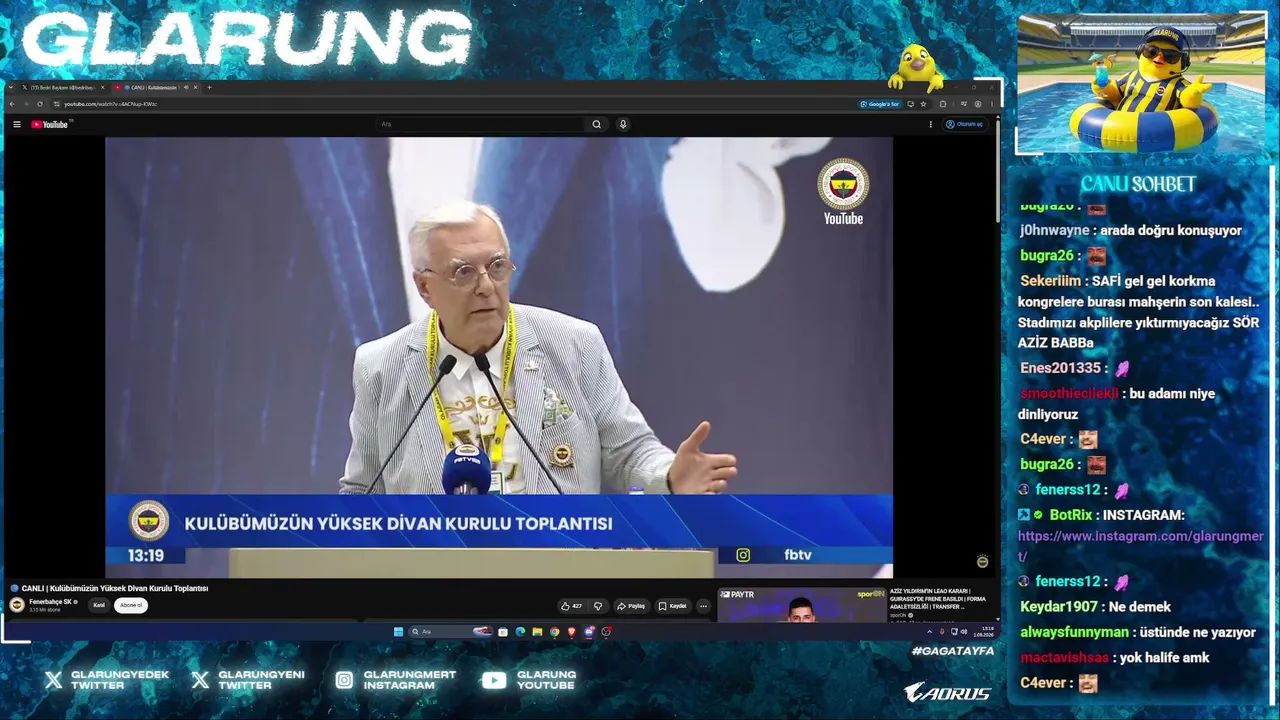Click the YouTube icon beside GLARUNG YouTube

(494, 680)
